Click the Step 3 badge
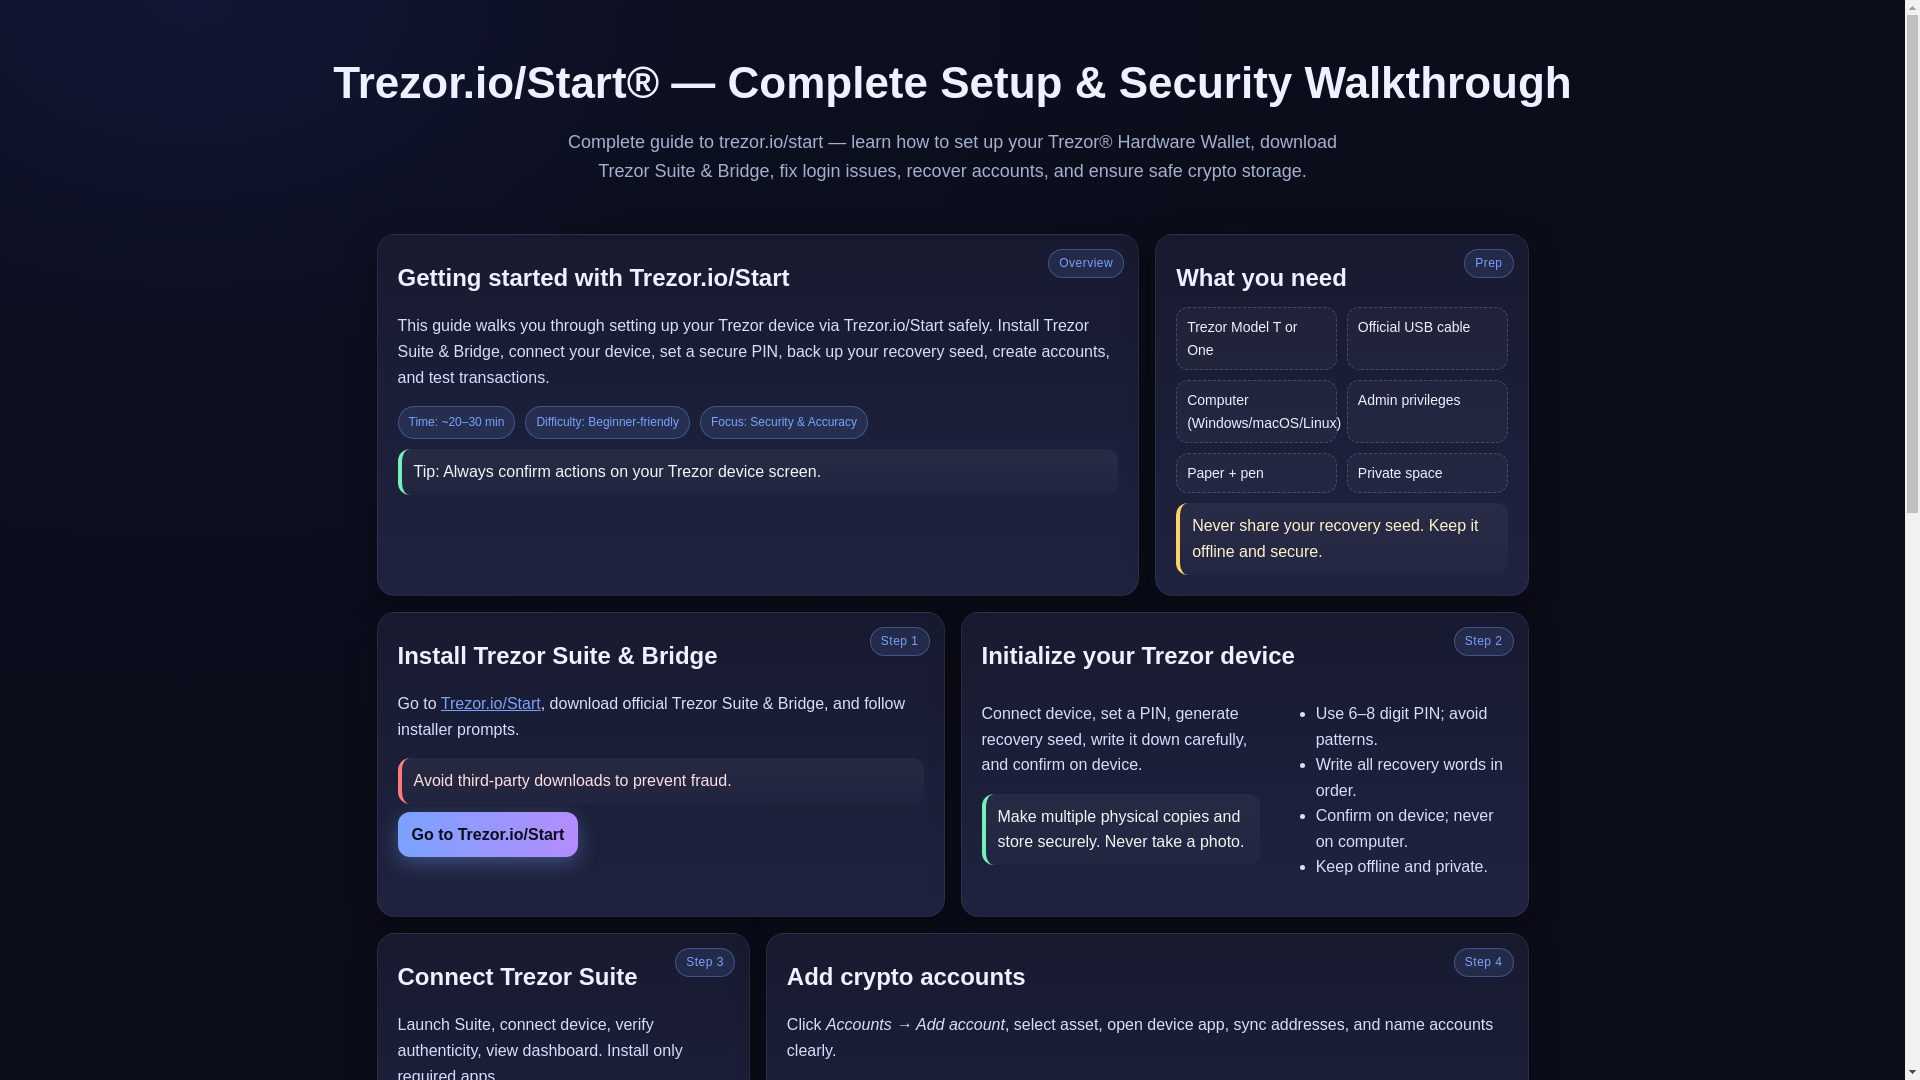This screenshot has height=1080, width=1920. pos(704,962)
